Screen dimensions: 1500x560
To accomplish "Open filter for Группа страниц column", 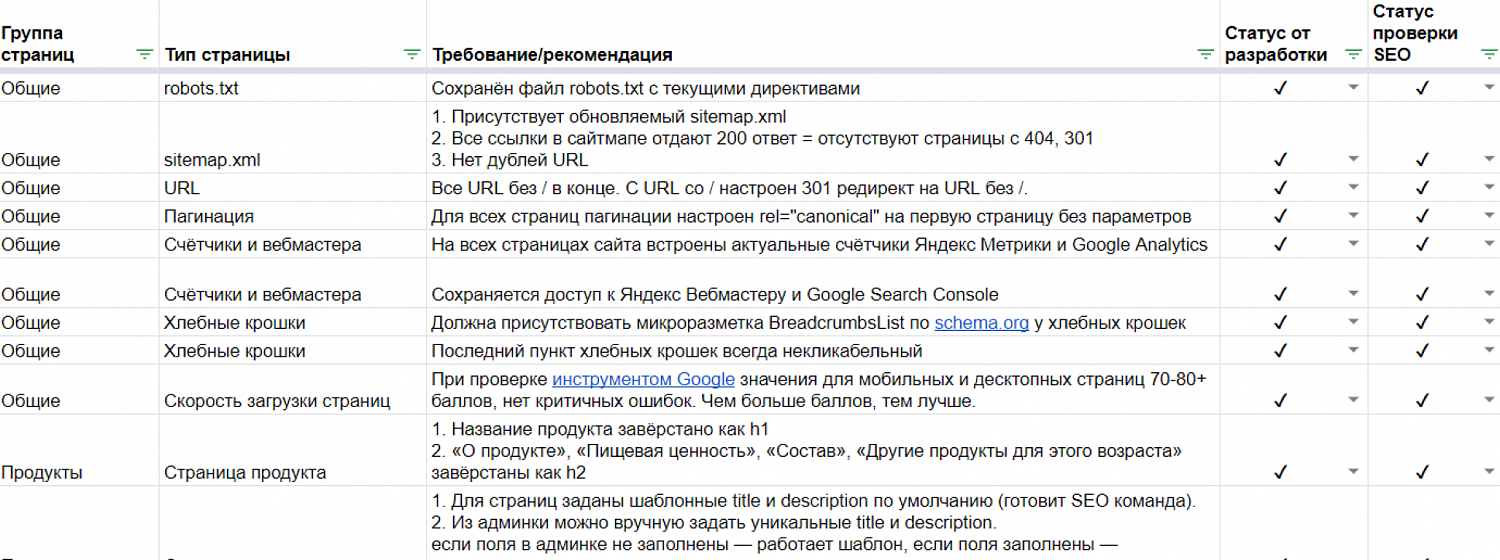I will click(144, 55).
